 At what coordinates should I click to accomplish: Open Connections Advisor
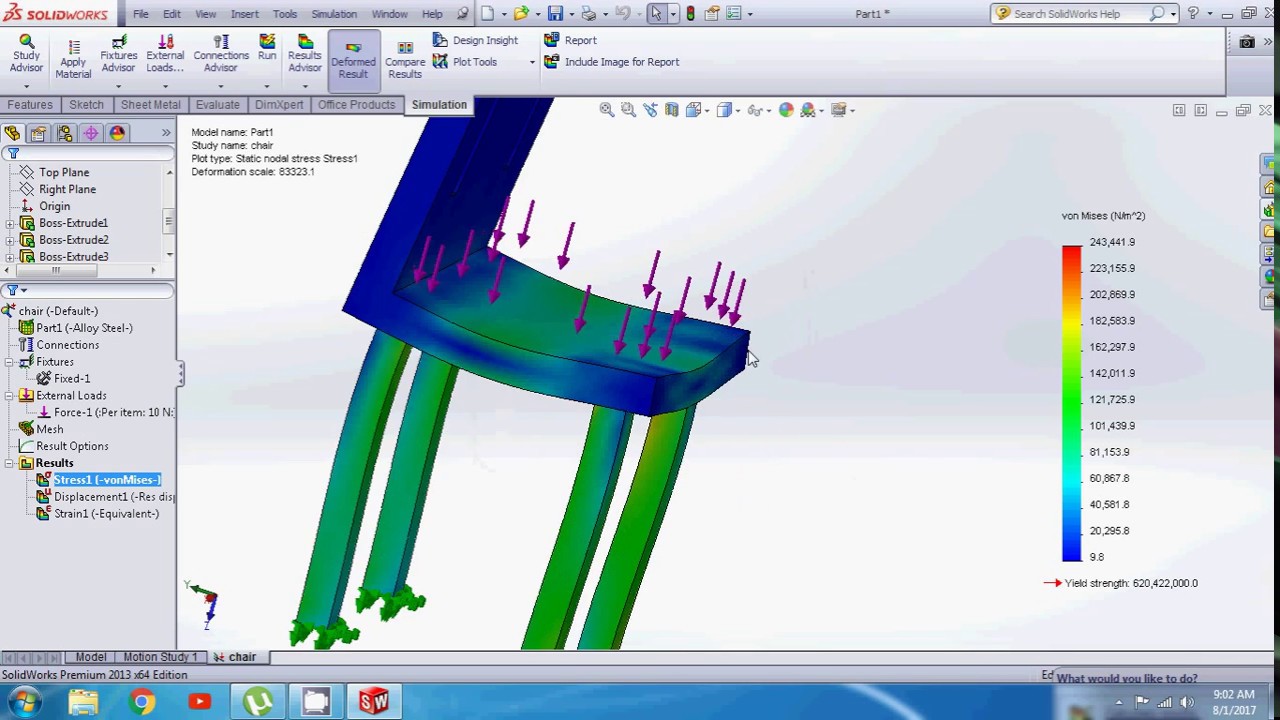pos(221,55)
